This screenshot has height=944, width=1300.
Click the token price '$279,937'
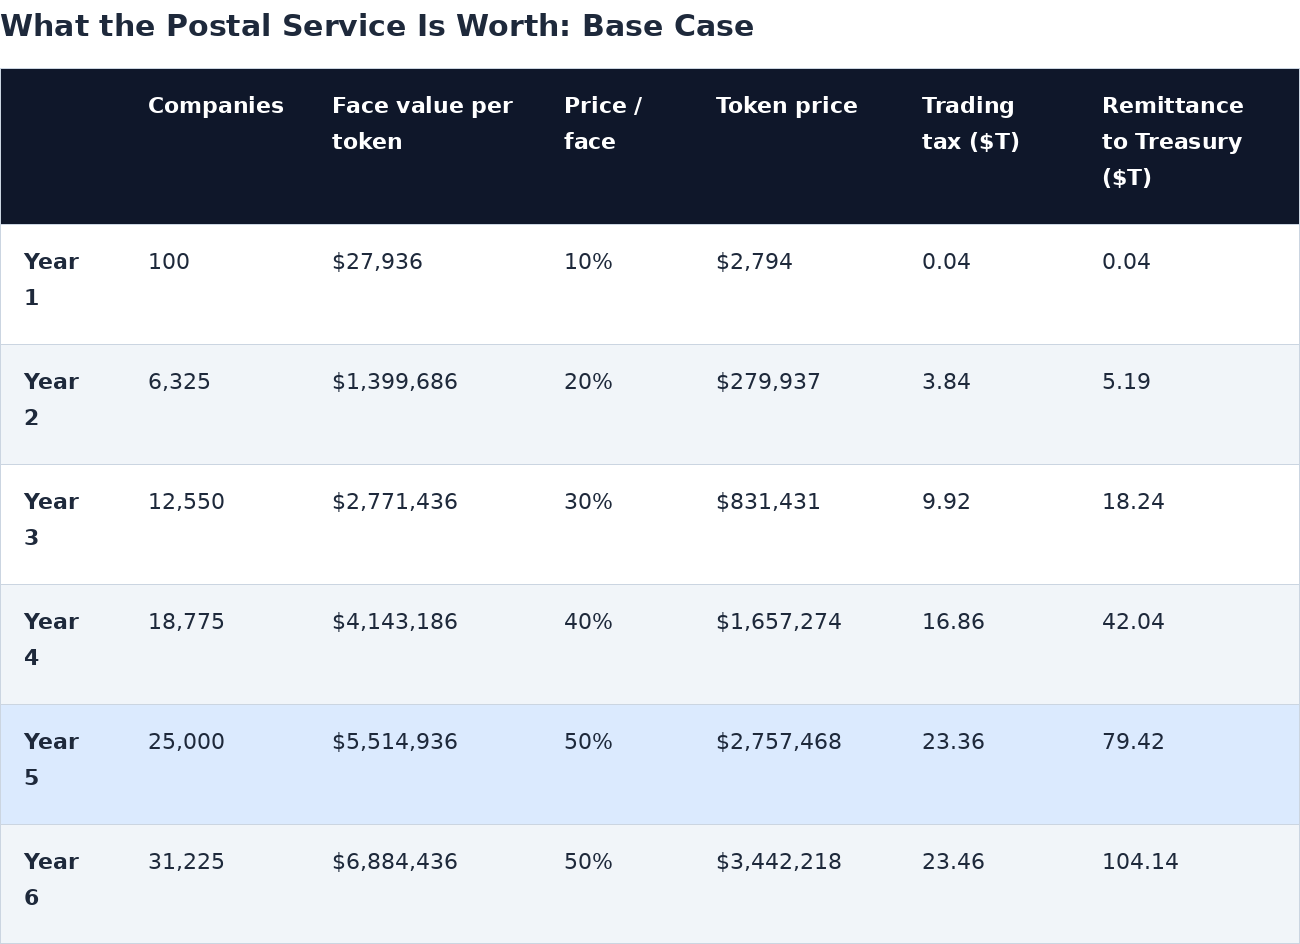point(768,383)
